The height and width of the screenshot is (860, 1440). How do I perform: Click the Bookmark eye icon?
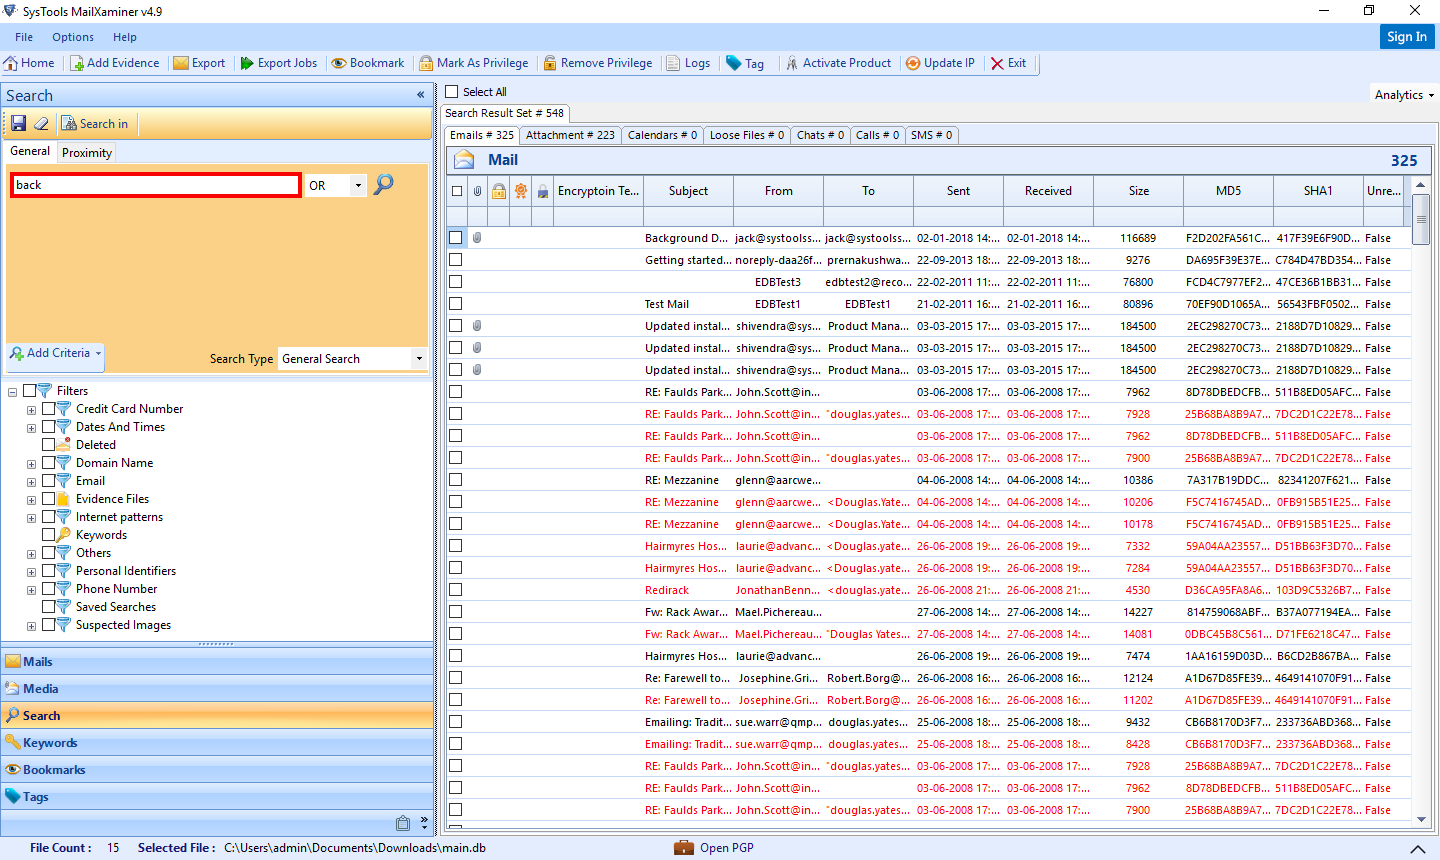pyautogui.click(x=339, y=63)
